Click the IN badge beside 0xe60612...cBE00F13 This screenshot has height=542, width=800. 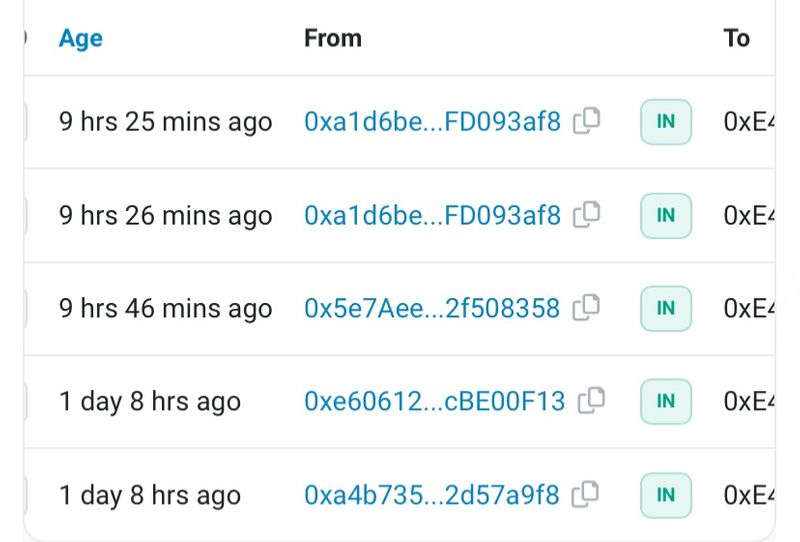point(665,402)
